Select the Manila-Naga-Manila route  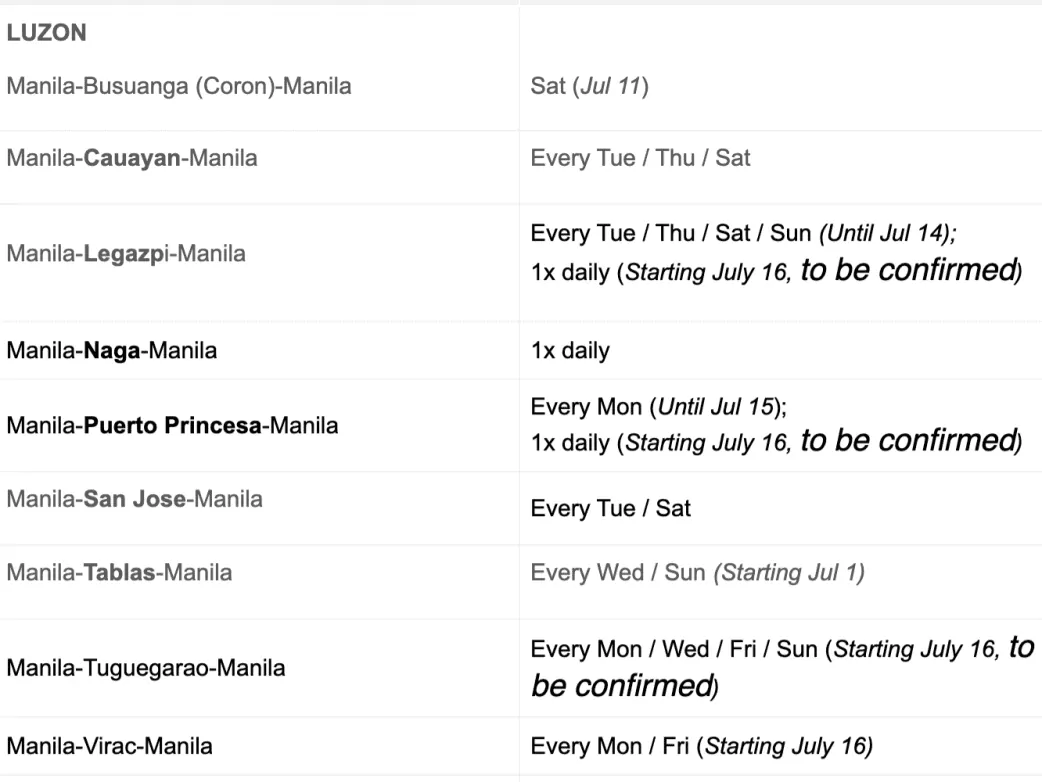click(112, 351)
